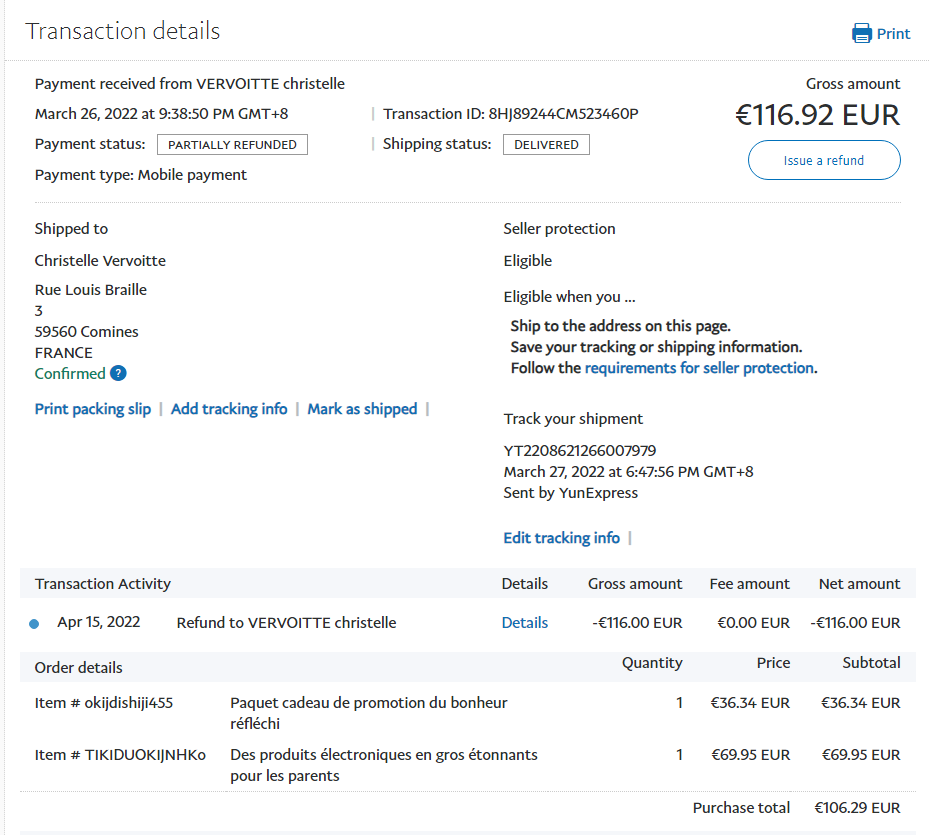This screenshot has height=835, width=929.
Task: Click the Transaction ID 8HJ89244CM523460P
Action: (x=563, y=114)
